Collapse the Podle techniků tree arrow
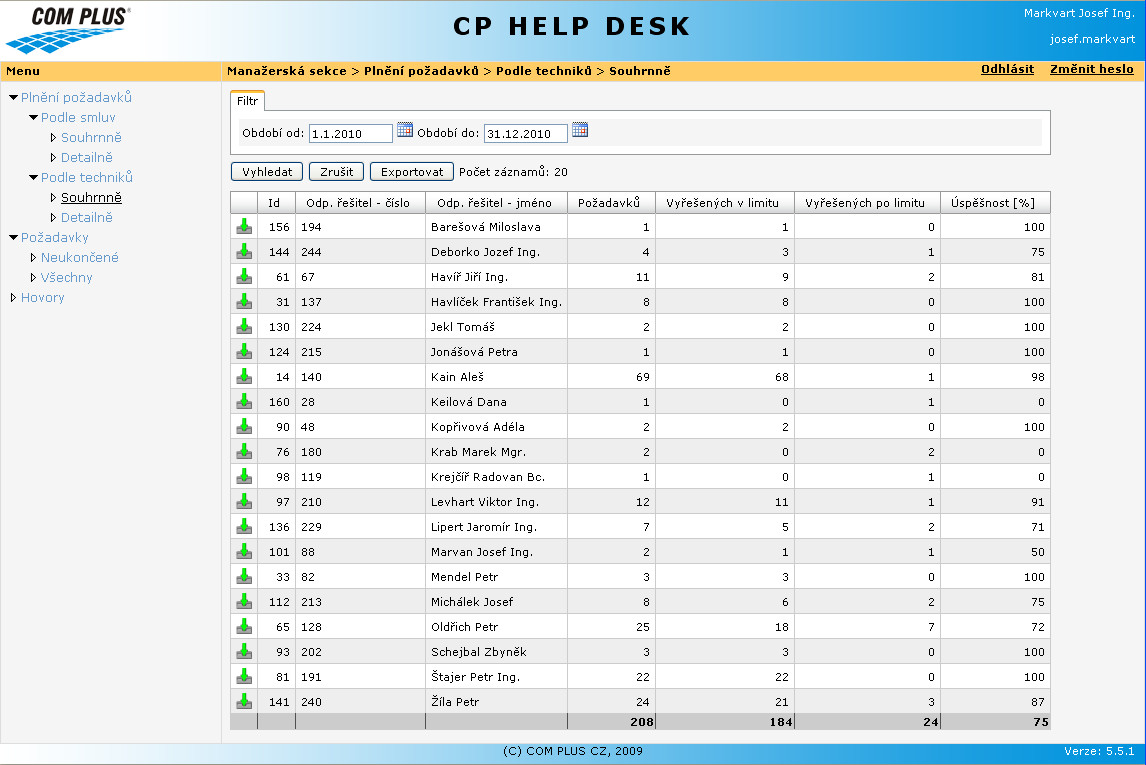The image size is (1146, 765). [x=34, y=177]
